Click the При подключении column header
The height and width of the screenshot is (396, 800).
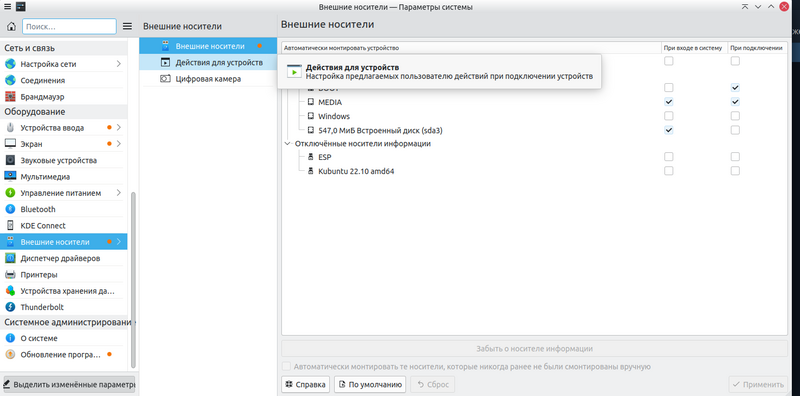[x=757, y=48]
